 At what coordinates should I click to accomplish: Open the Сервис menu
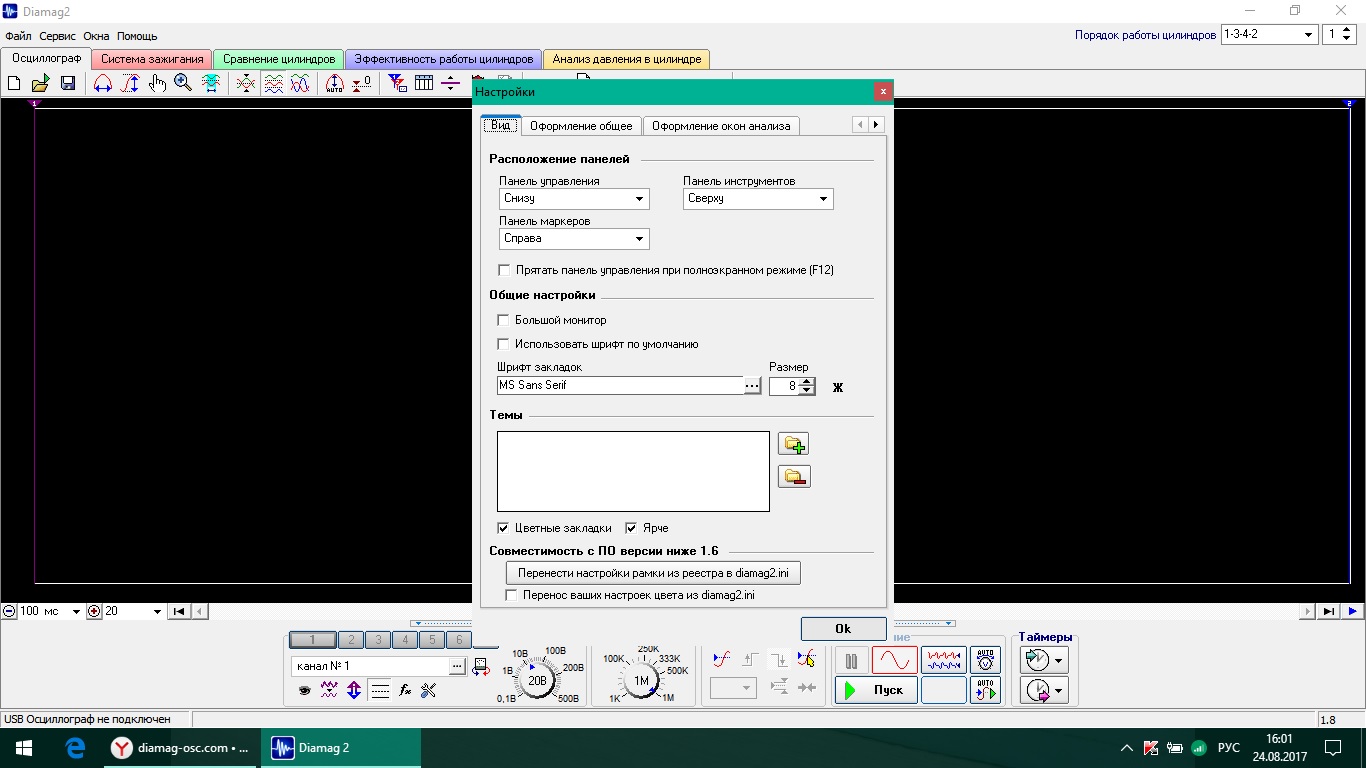[58, 36]
